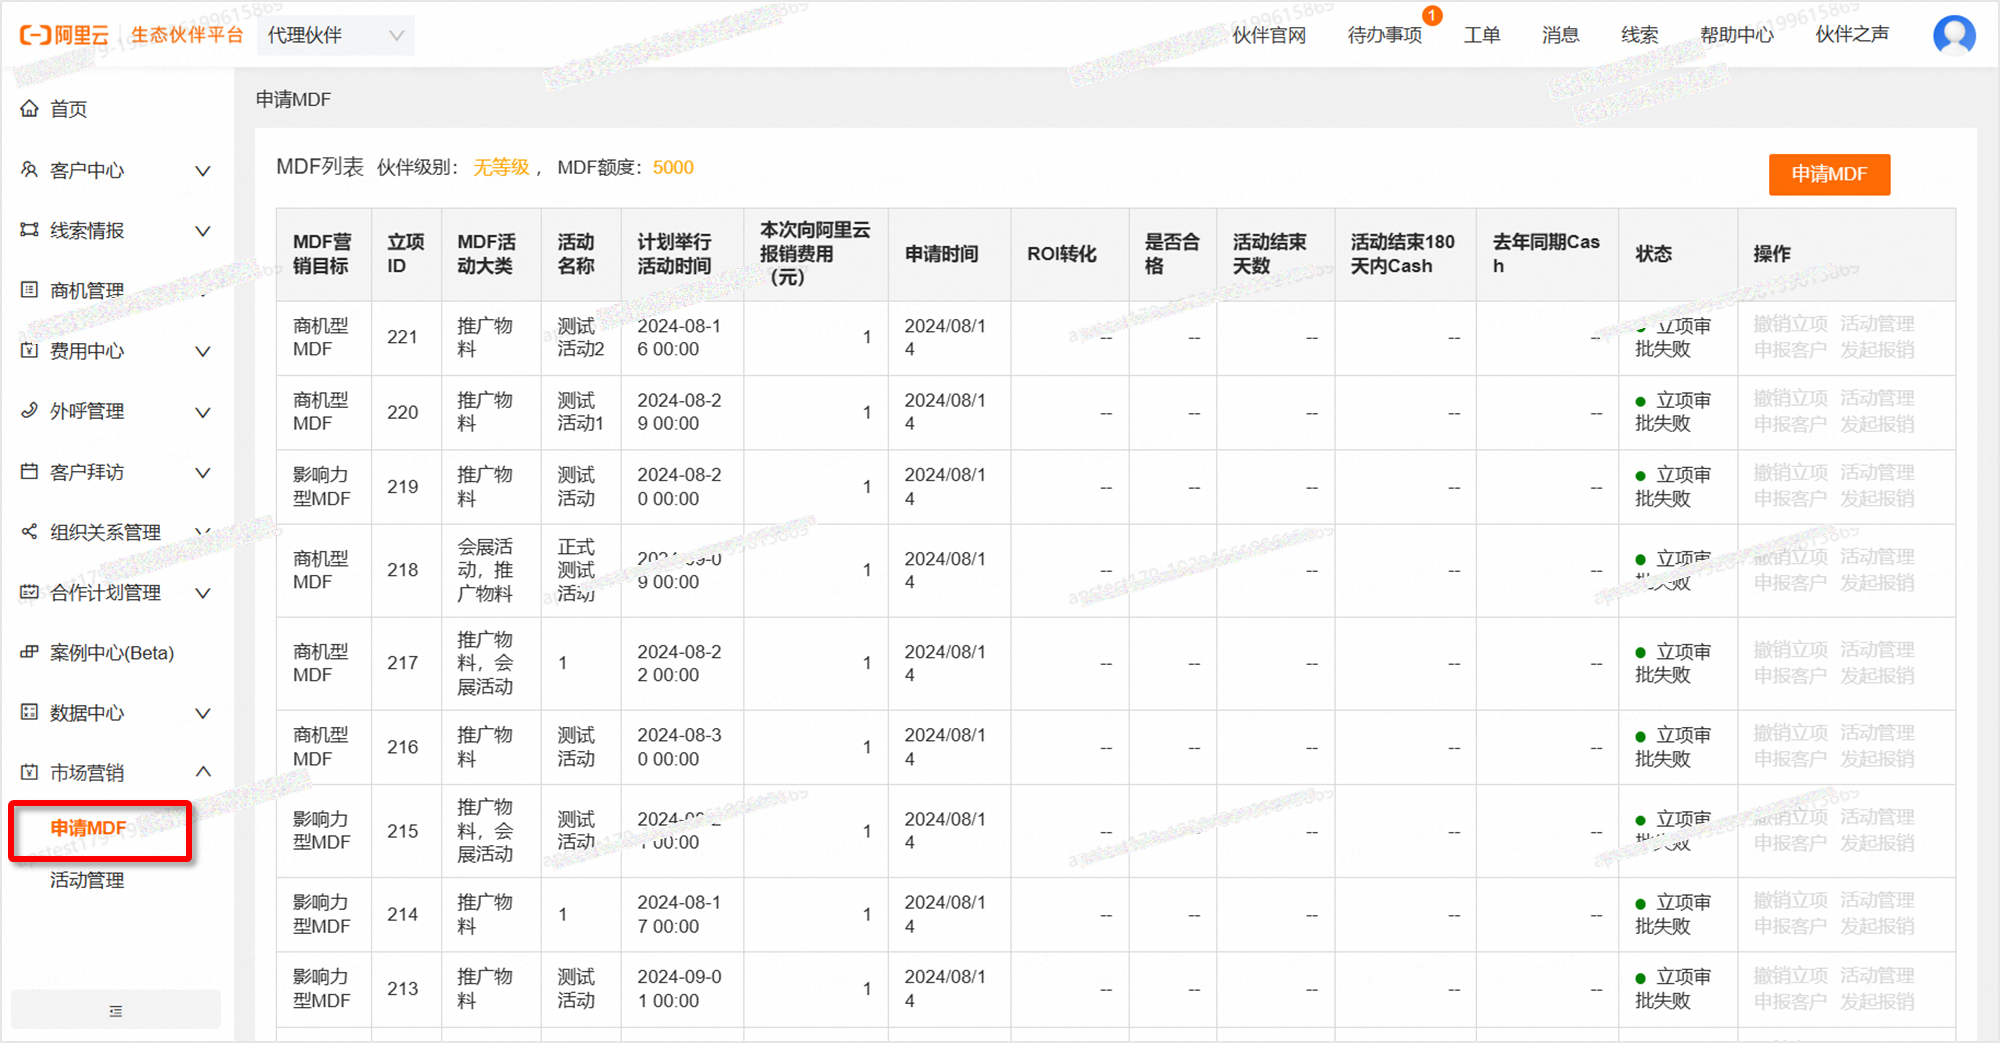This screenshot has width=2000, height=1043.
Task: Open the user avatar profile icon
Action: point(1953,35)
